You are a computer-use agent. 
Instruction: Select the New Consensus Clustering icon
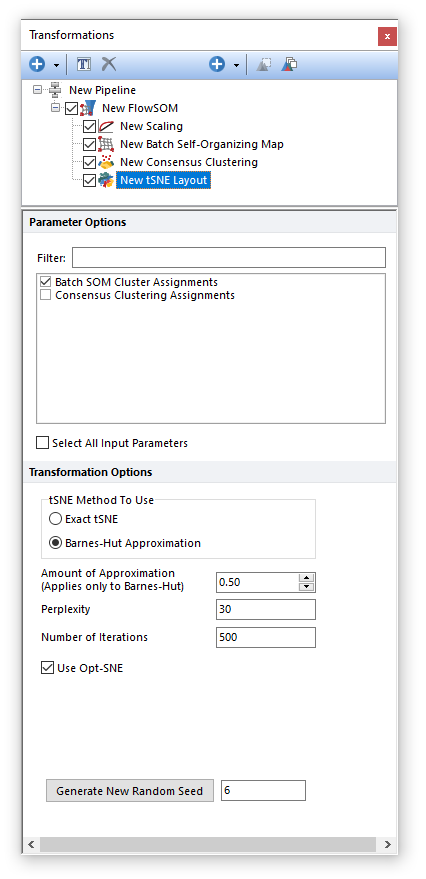click(106, 162)
